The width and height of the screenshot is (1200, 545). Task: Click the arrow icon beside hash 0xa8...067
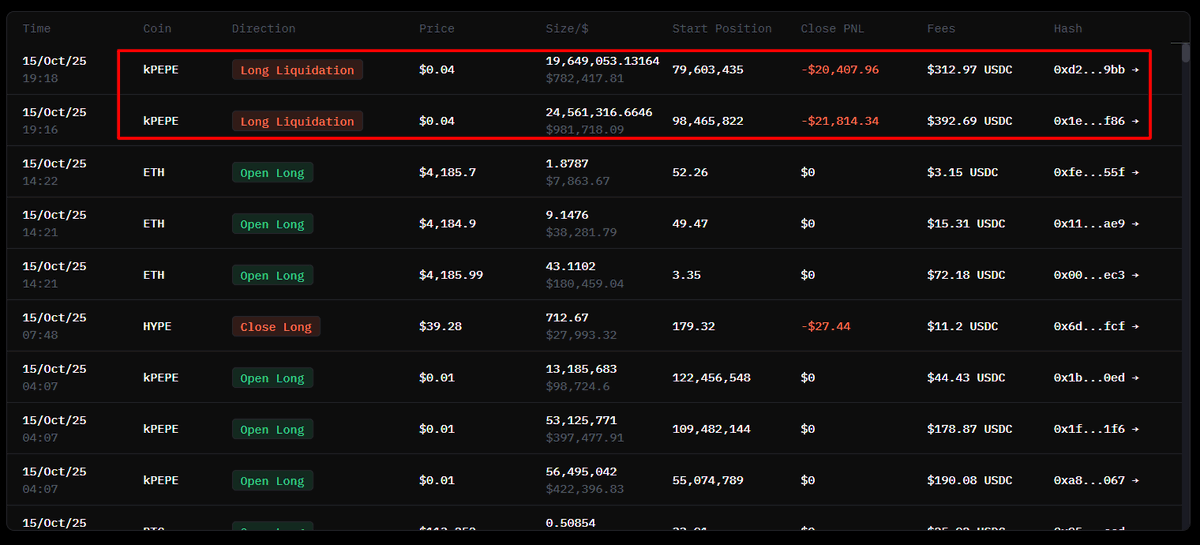(x=1135, y=480)
